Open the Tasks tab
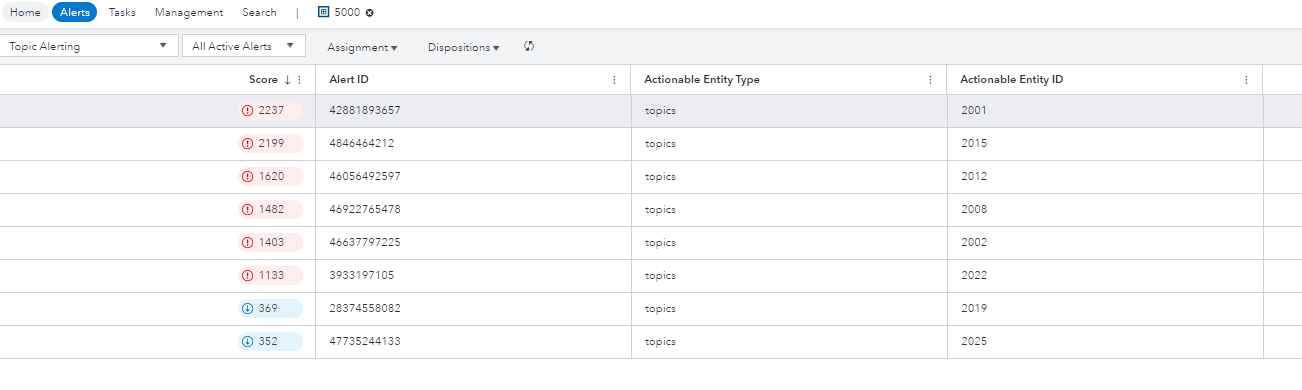 coord(122,13)
